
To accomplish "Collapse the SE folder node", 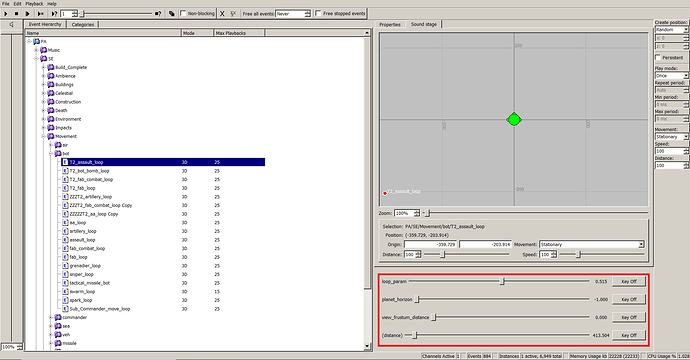I will 37,59.
